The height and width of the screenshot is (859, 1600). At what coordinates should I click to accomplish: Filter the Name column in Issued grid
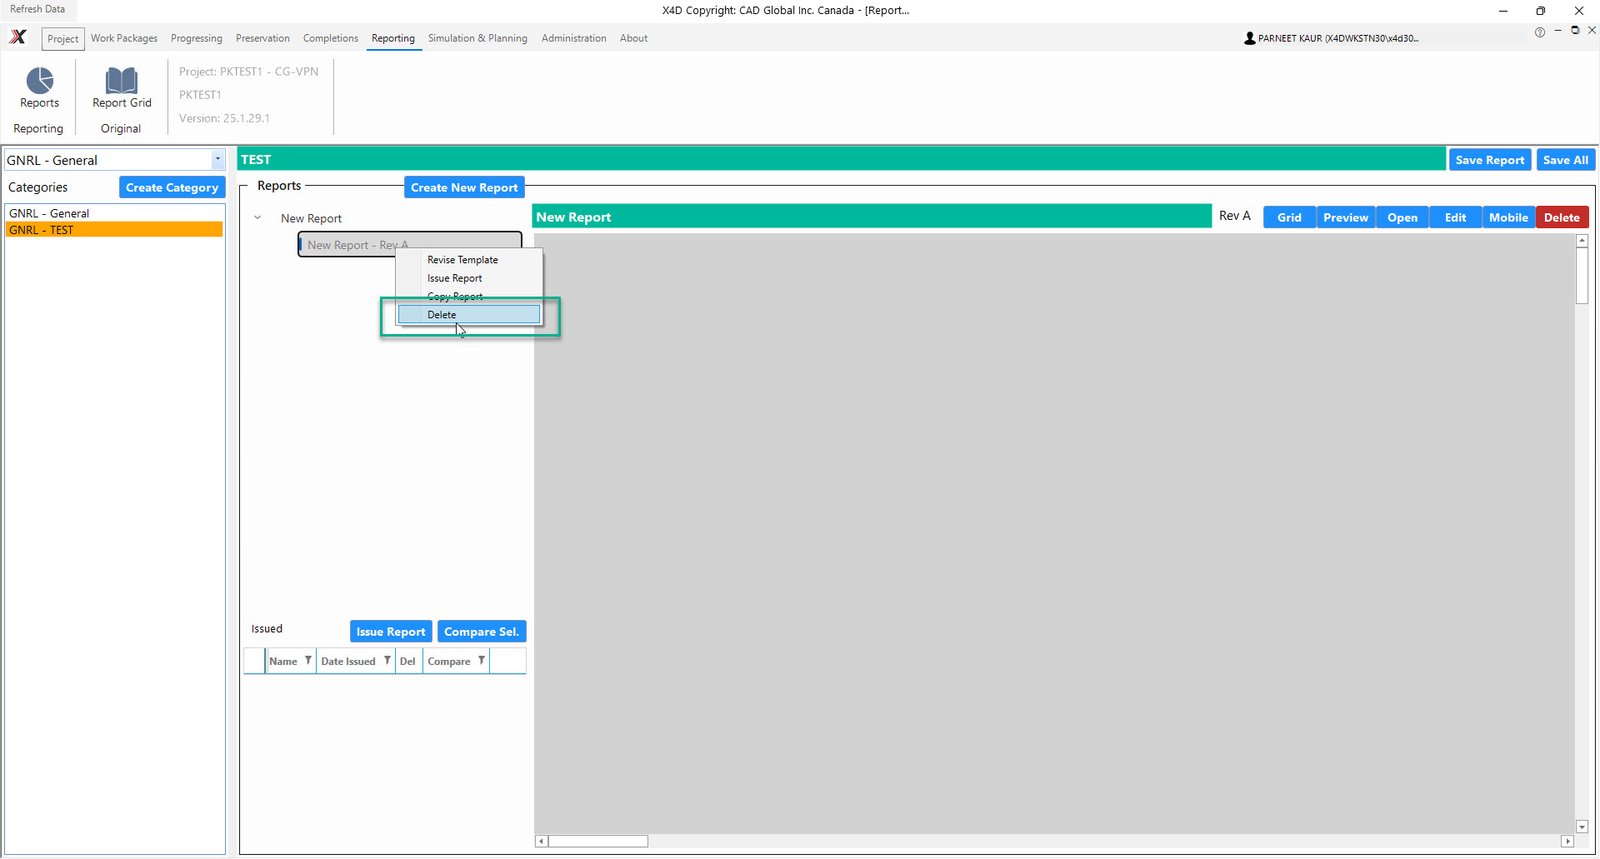pos(308,660)
